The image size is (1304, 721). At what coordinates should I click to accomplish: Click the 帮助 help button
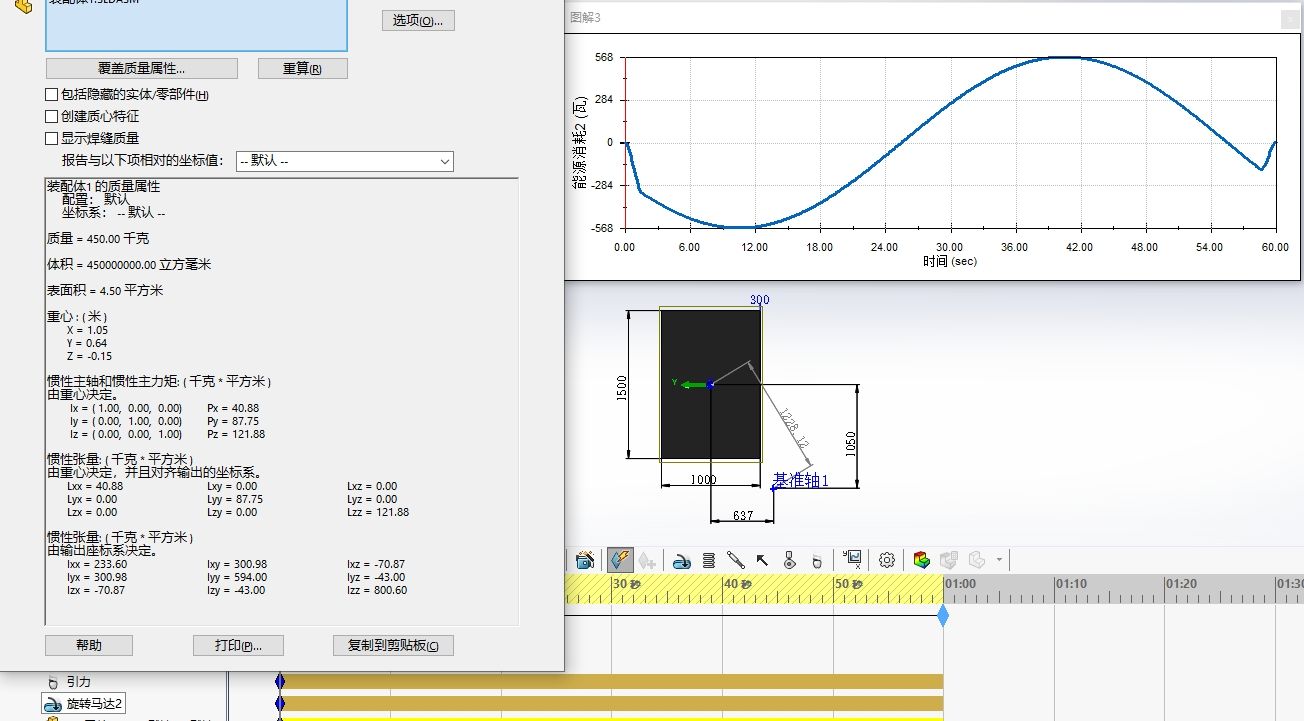pos(89,645)
